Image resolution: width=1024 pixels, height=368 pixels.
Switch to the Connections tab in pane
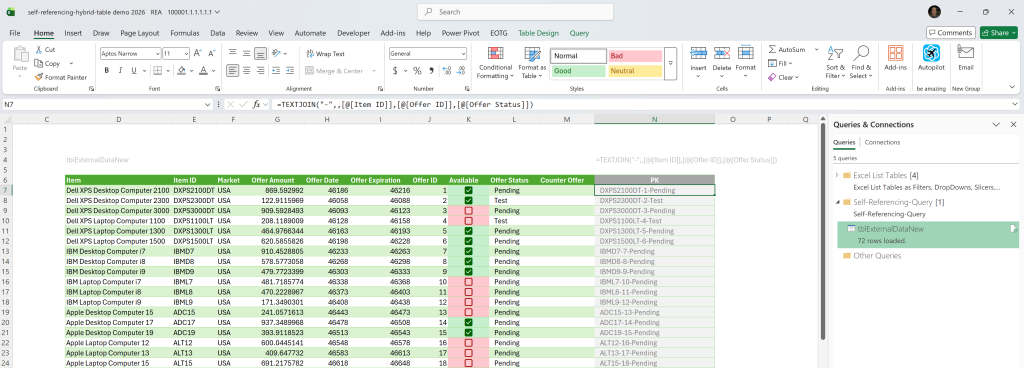[883, 142]
